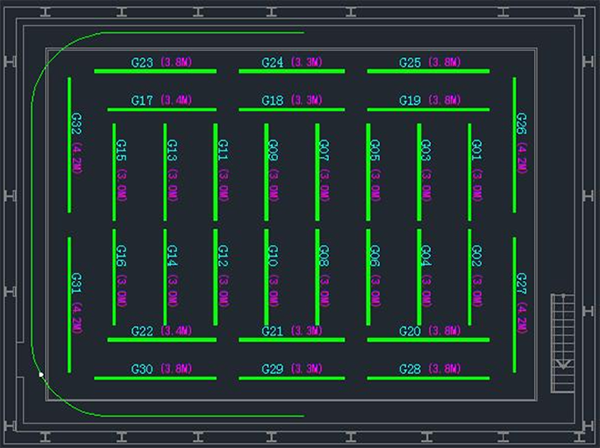Screen dimensions: 600x448
Task: Select the G03 text
Action: coord(426,150)
